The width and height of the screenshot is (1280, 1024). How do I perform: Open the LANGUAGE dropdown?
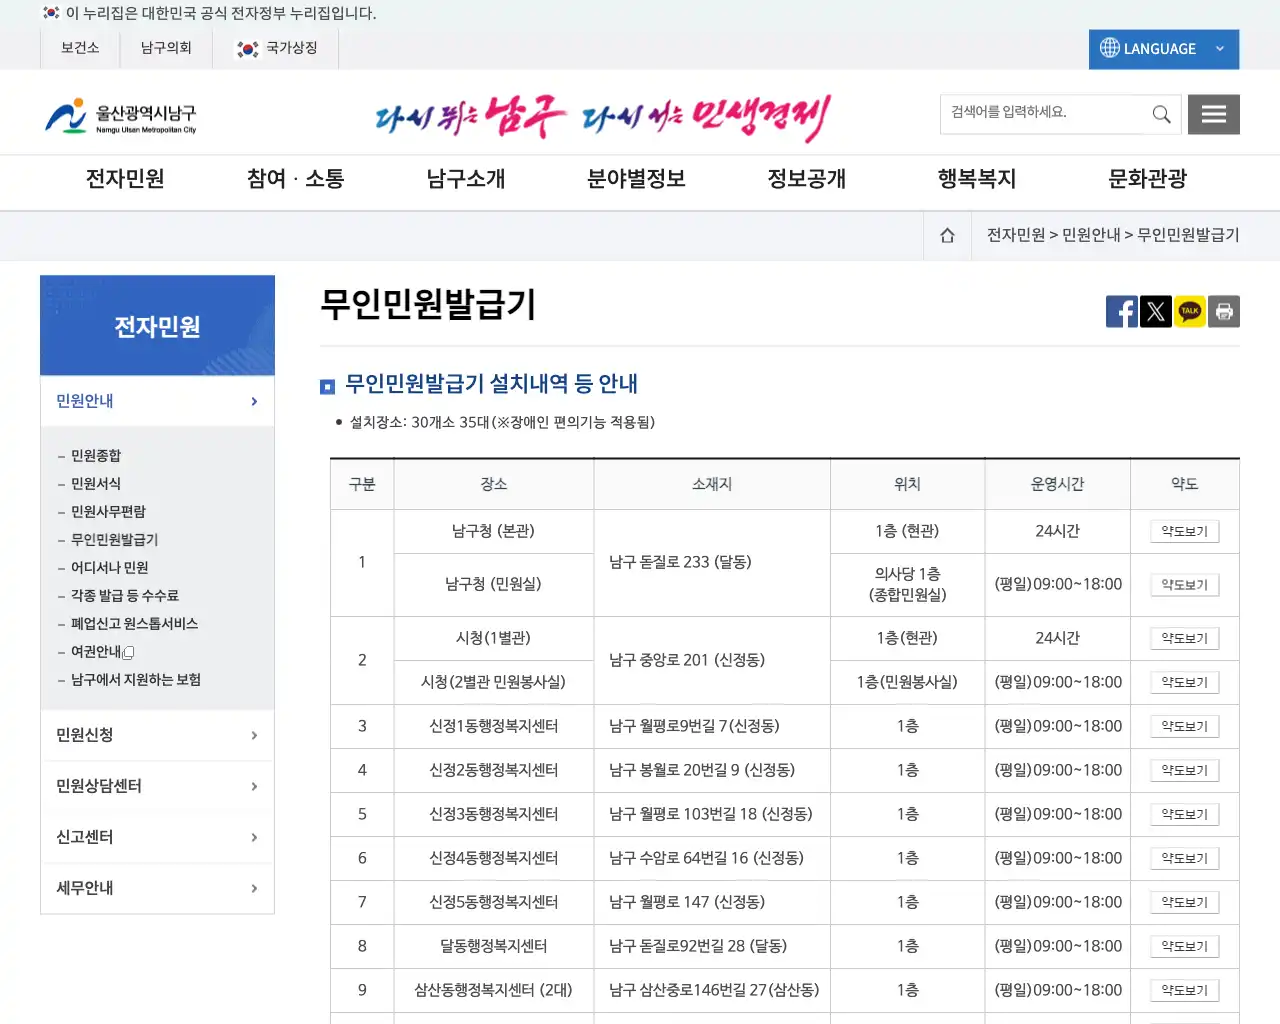(x=1164, y=49)
